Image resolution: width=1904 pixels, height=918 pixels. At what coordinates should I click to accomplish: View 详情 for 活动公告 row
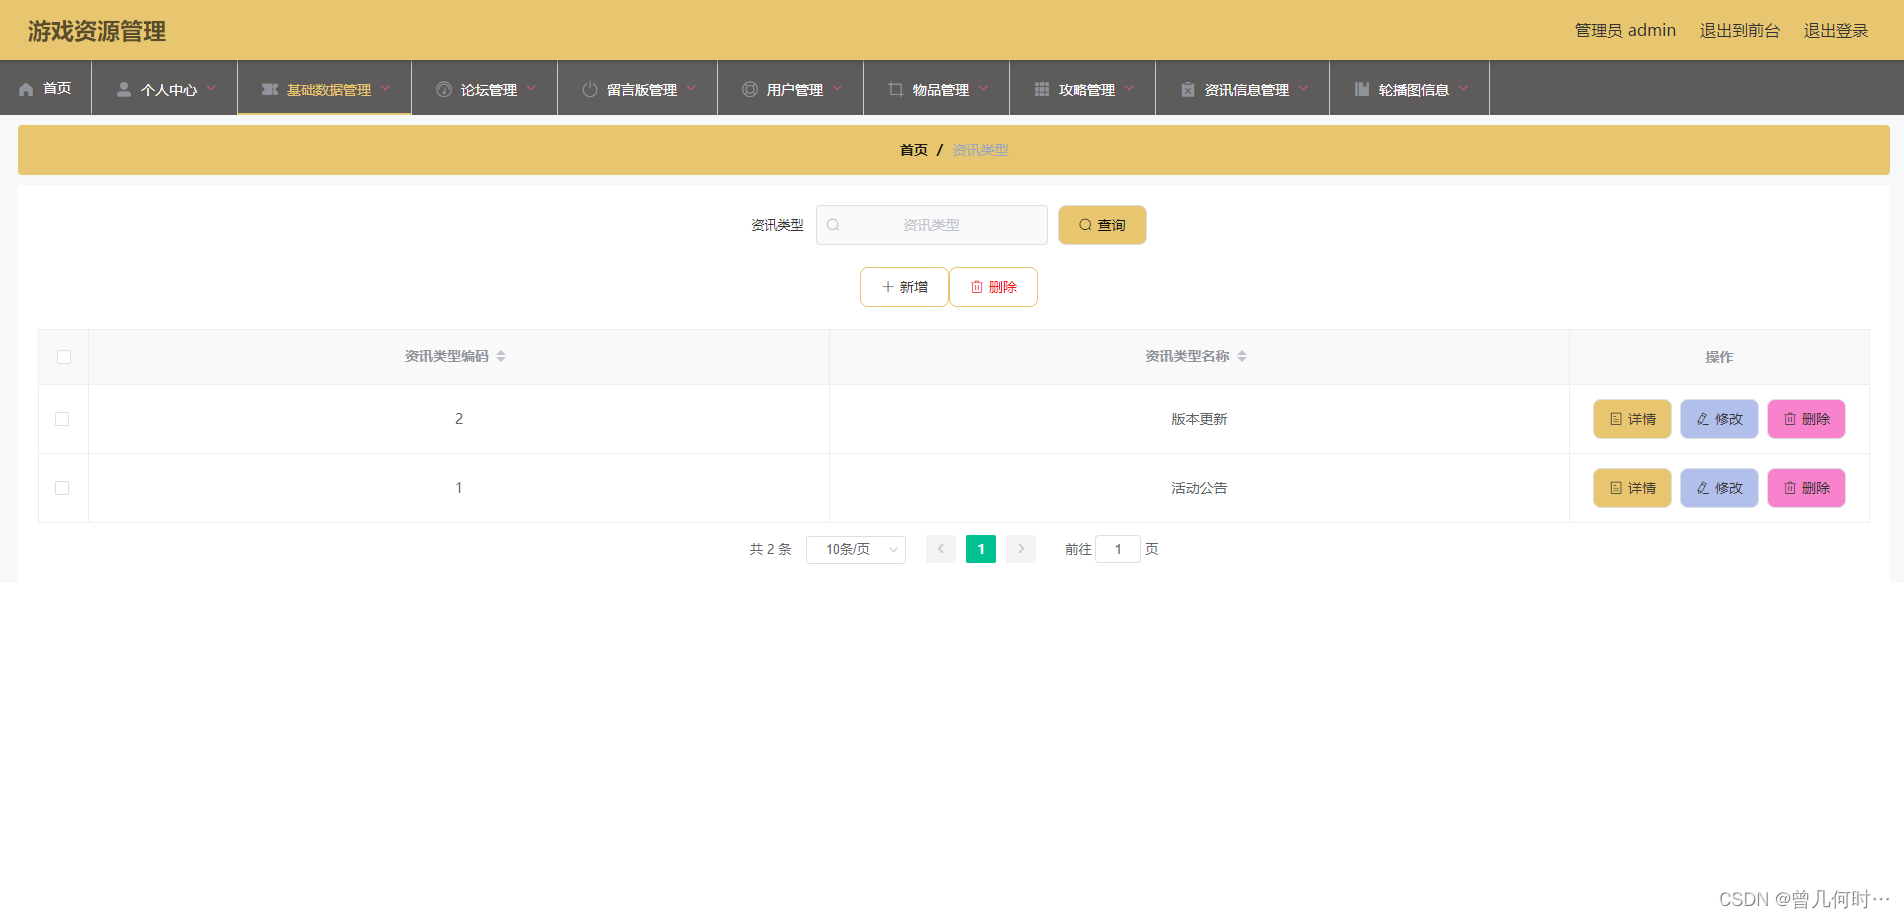pyautogui.click(x=1632, y=488)
